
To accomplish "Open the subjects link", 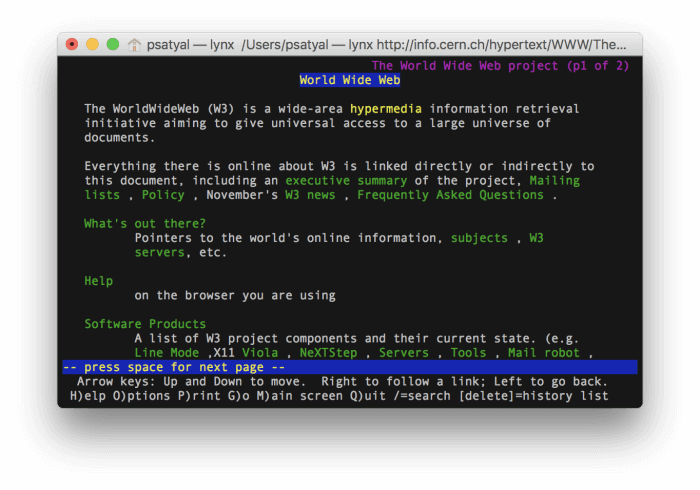I will (479, 238).
